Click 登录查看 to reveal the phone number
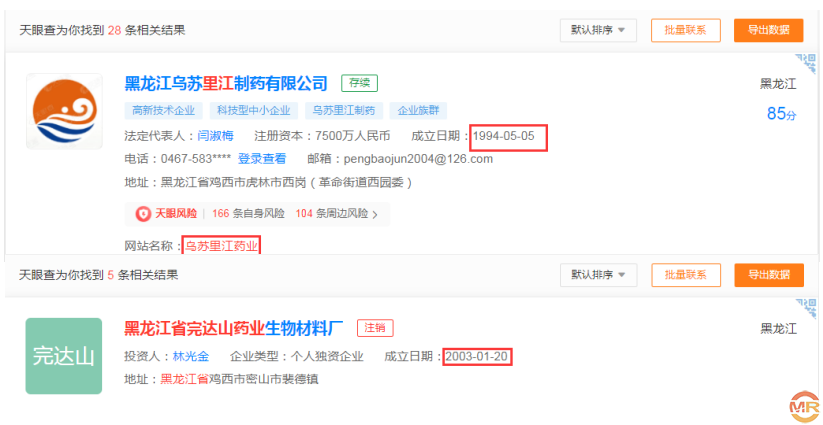The height and width of the screenshot is (425, 823). (262, 158)
